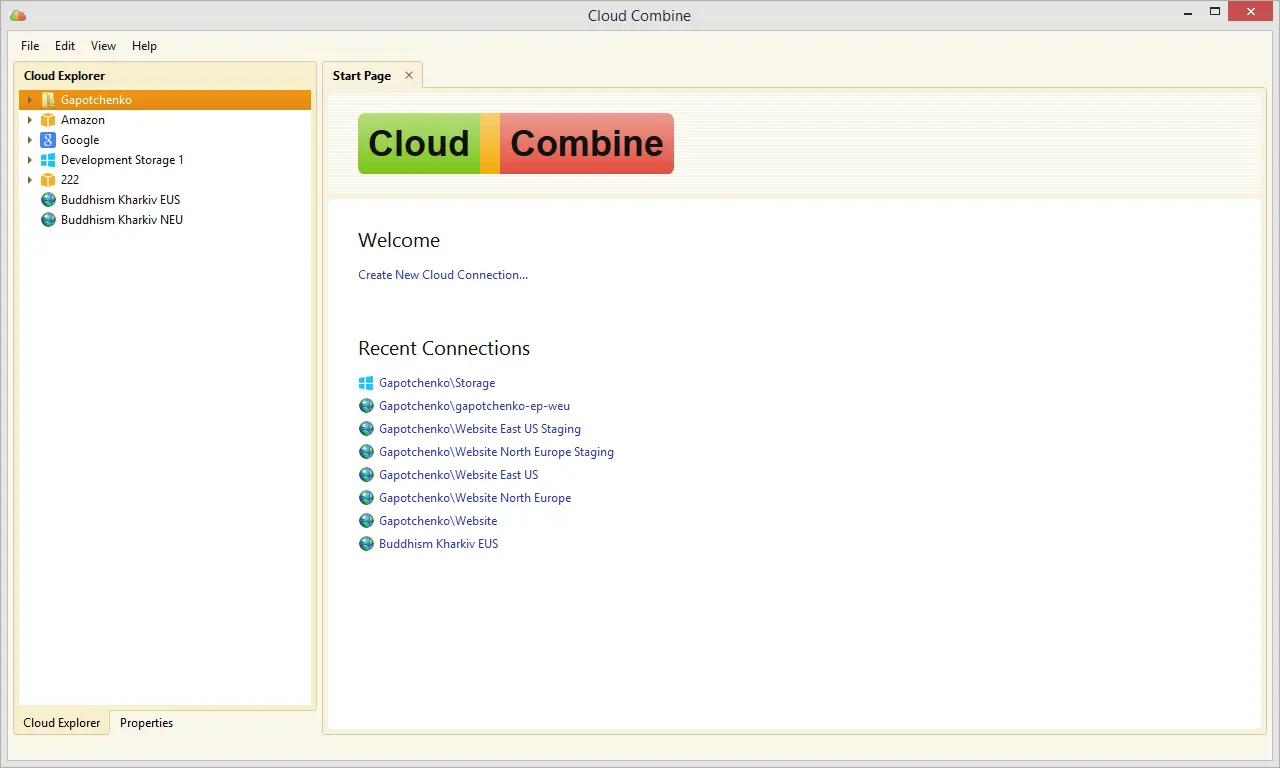Click the Amazon box icon in Cloud Explorer
This screenshot has height=768, width=1280.
tap(48, 120)
